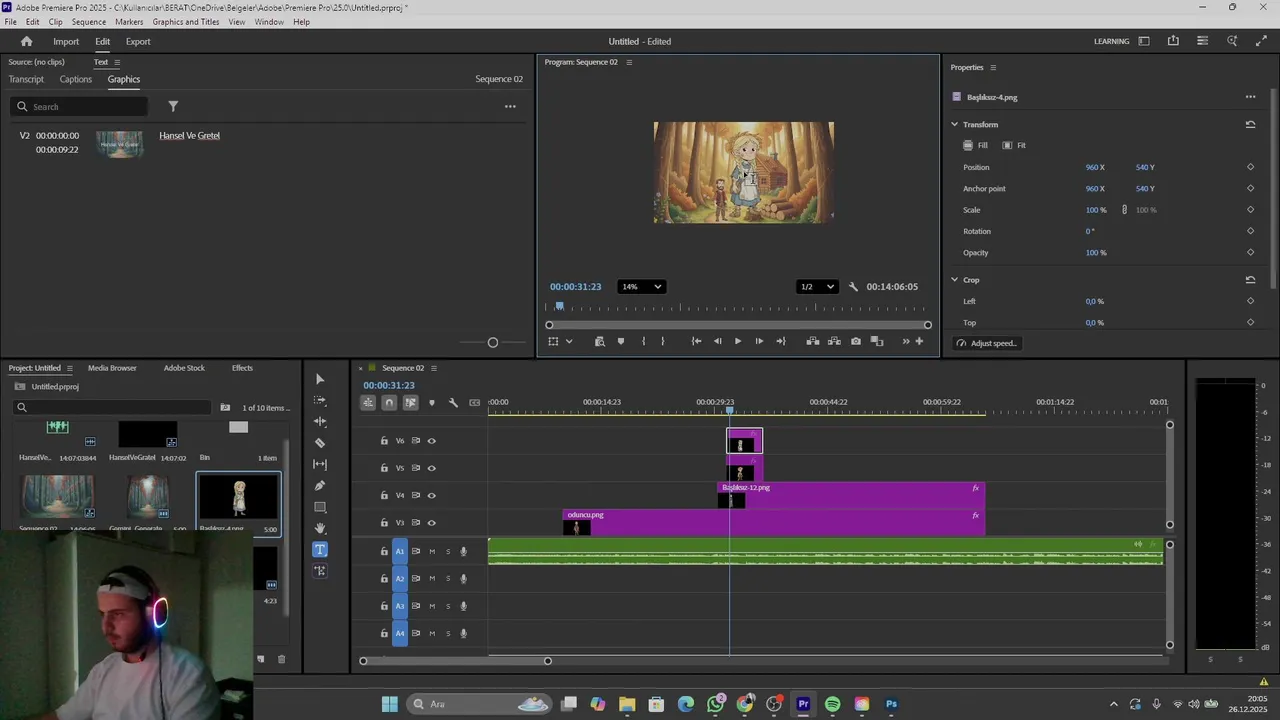
Task: Reset the Transform properties
Action: [x=1250, y=125]
